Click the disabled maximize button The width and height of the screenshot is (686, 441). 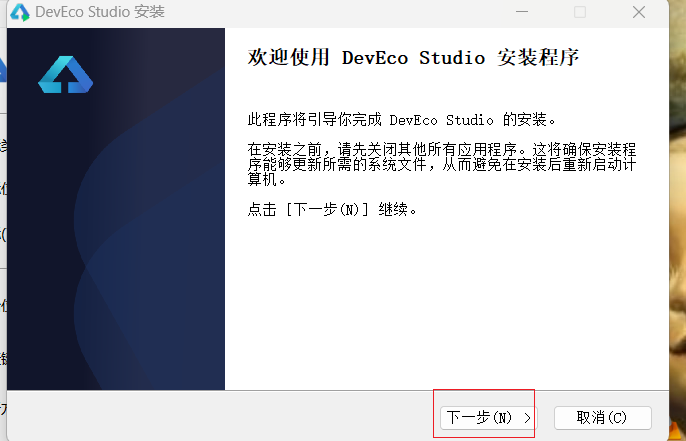click(580, 12)
